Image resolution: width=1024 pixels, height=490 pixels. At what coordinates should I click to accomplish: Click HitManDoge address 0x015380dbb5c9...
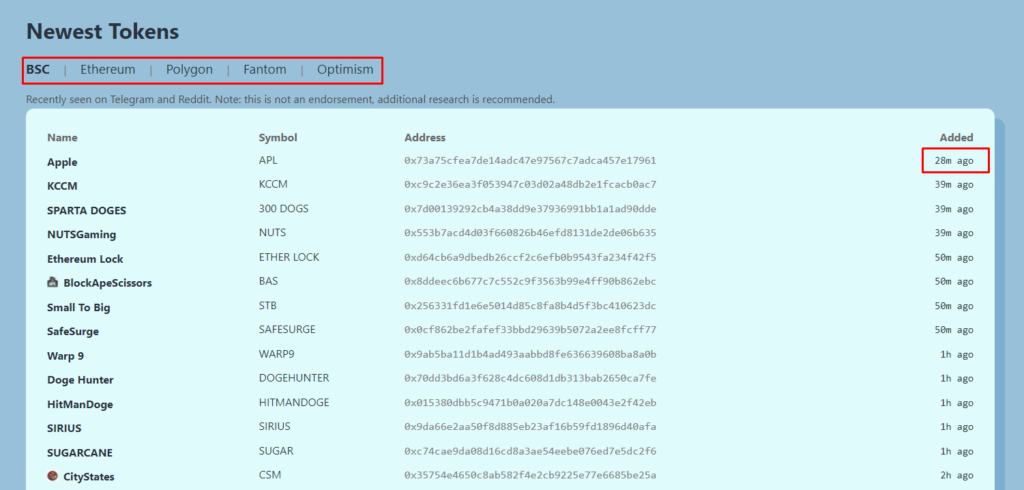[x=530, y=403]
